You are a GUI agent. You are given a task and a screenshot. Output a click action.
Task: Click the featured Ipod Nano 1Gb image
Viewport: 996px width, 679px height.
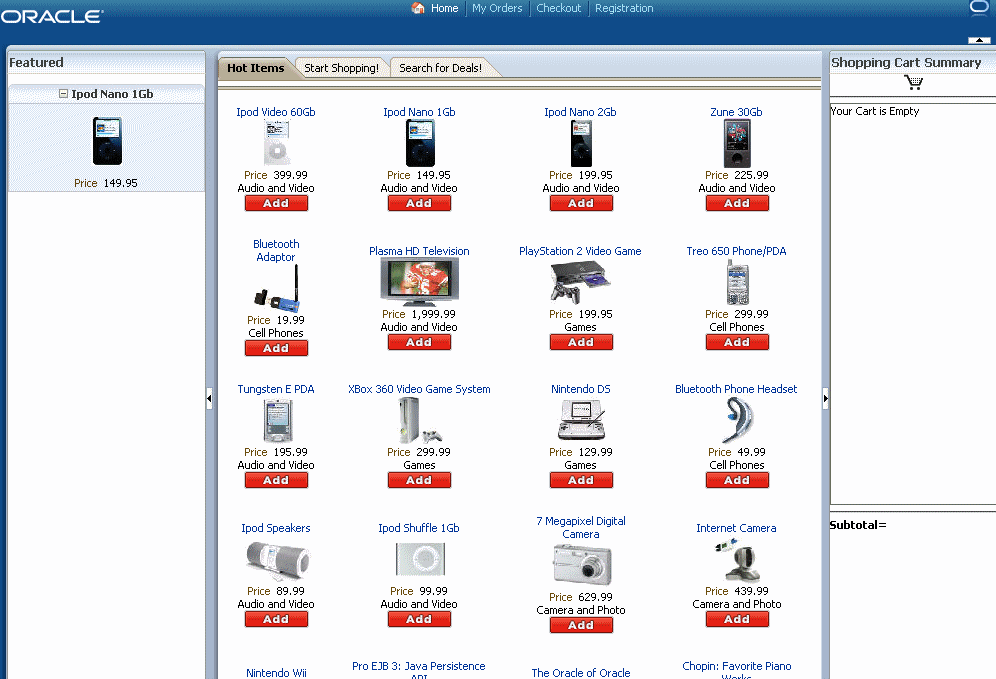(107, 141)
